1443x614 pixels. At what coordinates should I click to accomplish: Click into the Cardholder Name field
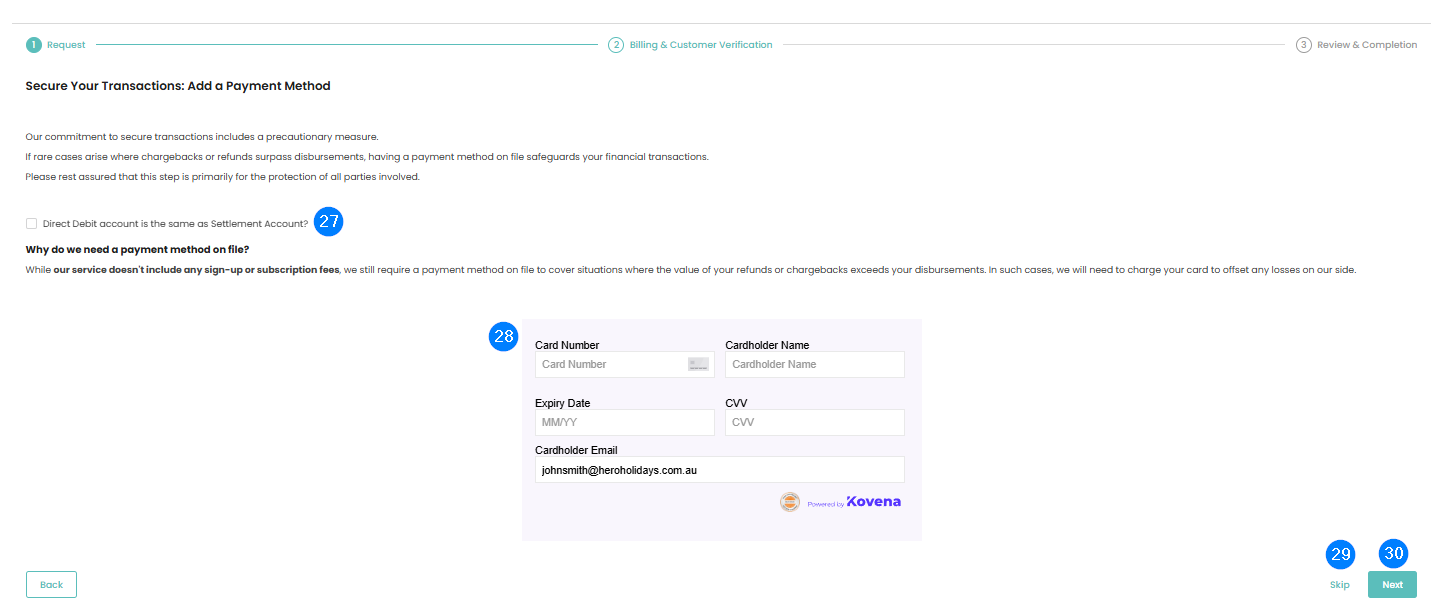pos(814,364)
